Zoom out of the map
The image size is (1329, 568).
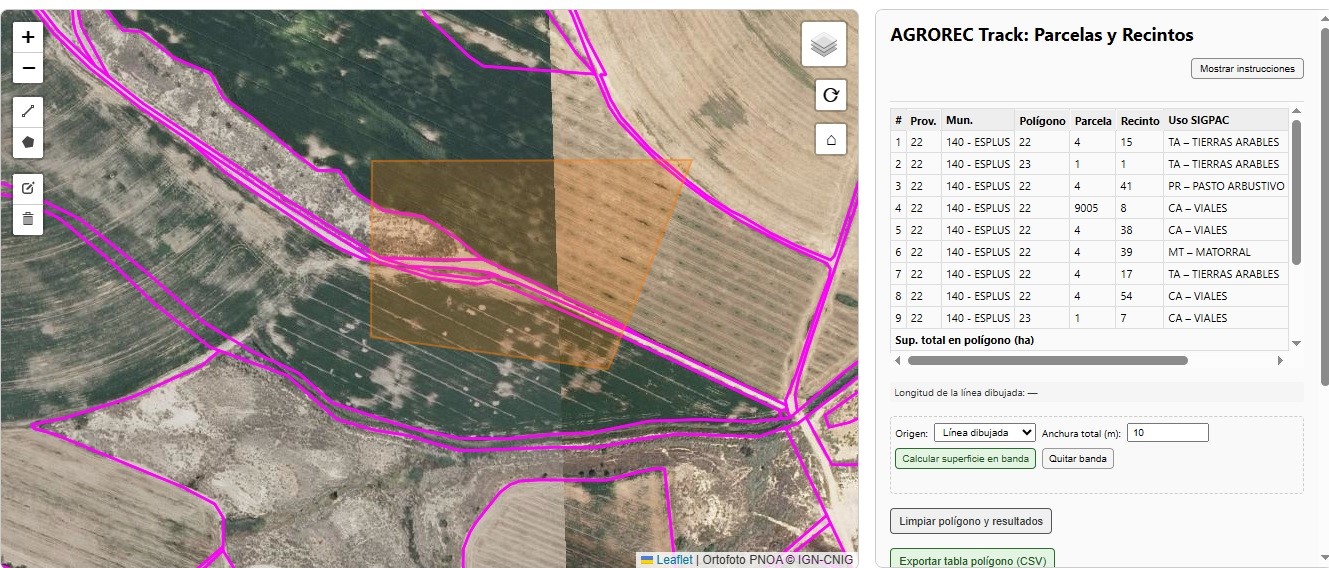point(28,68)
